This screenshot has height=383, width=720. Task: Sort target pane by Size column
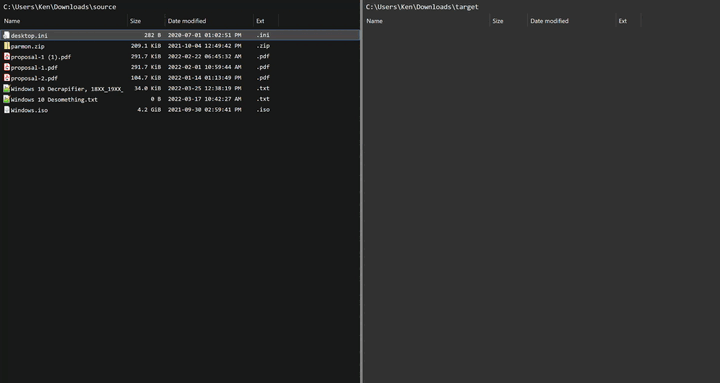click(x=498, y=21)
